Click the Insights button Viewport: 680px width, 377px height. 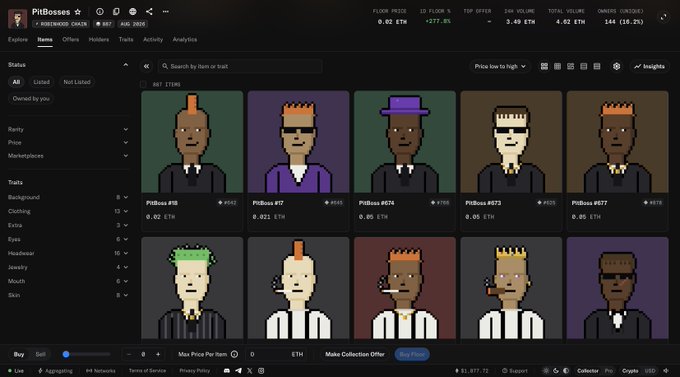649,66
